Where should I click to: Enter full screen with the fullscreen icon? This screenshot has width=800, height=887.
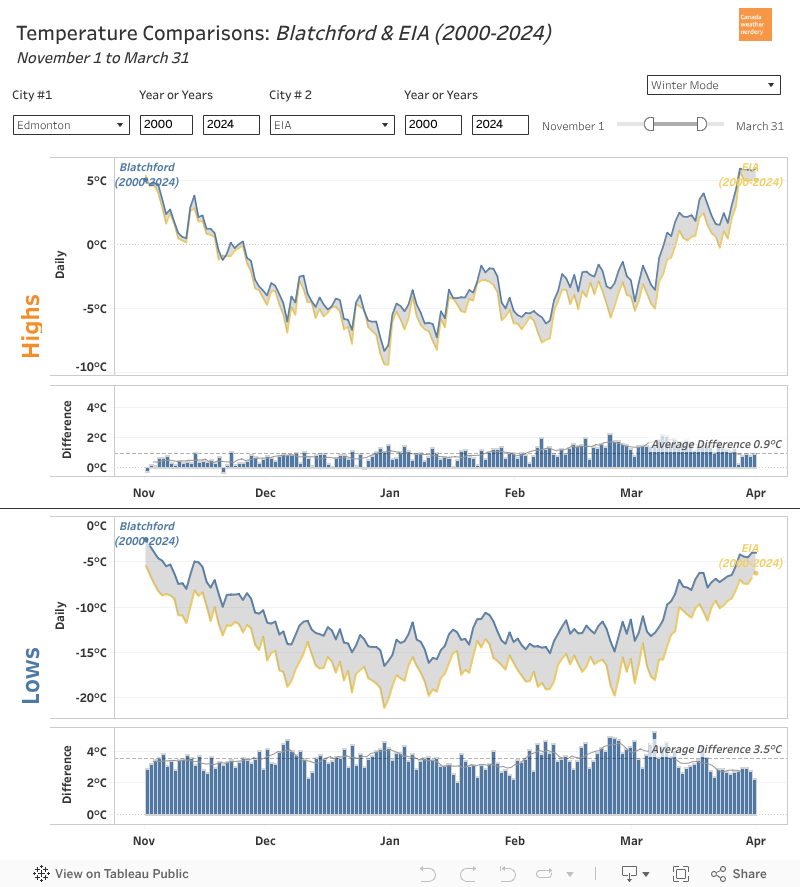681,873
